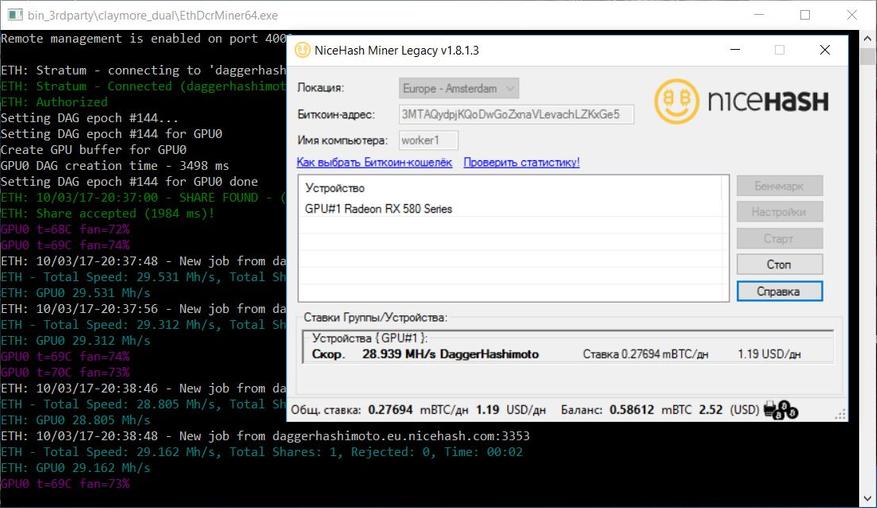Click the console window icon for EthDcrMiner64.exe
The height and width of the screenshot is (508, 877).
pos(13,15)
